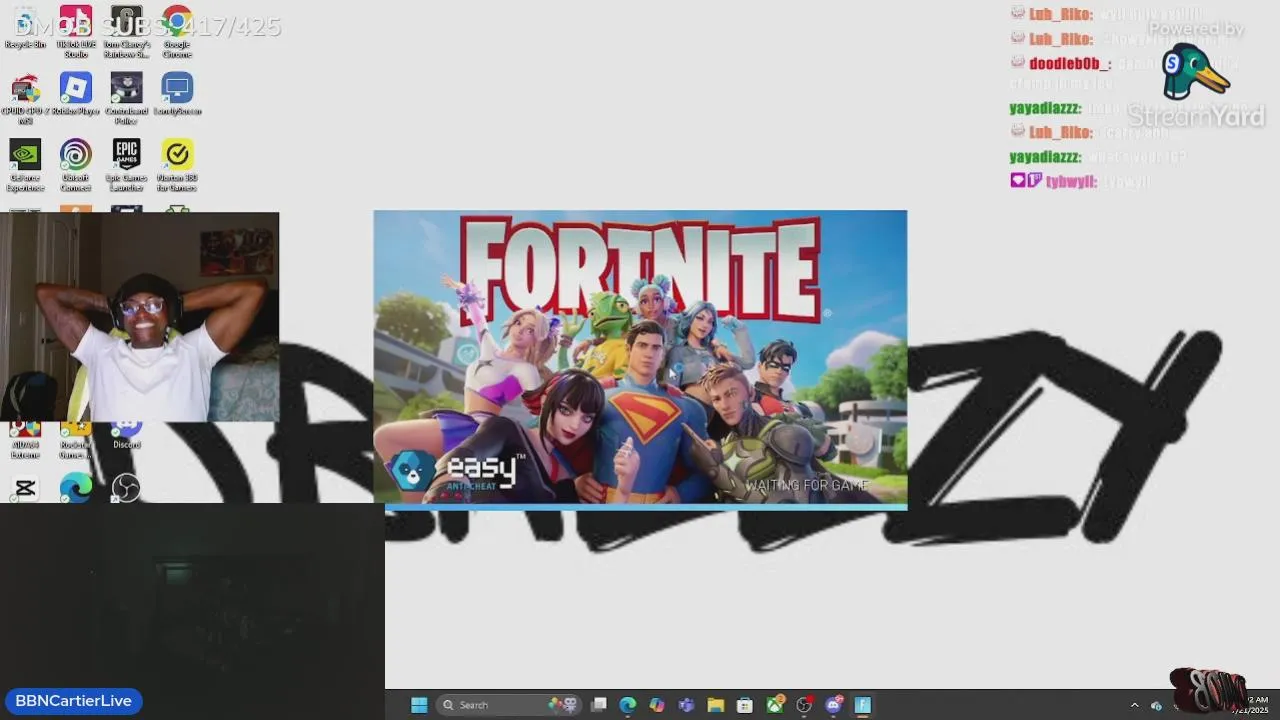Select the Fortnite taskbar icon

[863, 705]
